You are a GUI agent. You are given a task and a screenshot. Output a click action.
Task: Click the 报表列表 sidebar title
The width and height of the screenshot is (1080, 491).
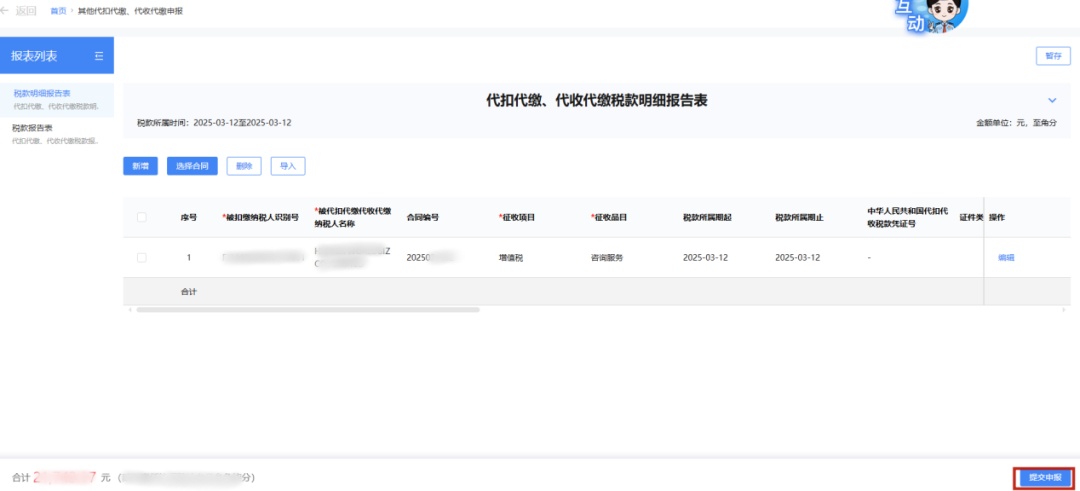click(33, 56)
